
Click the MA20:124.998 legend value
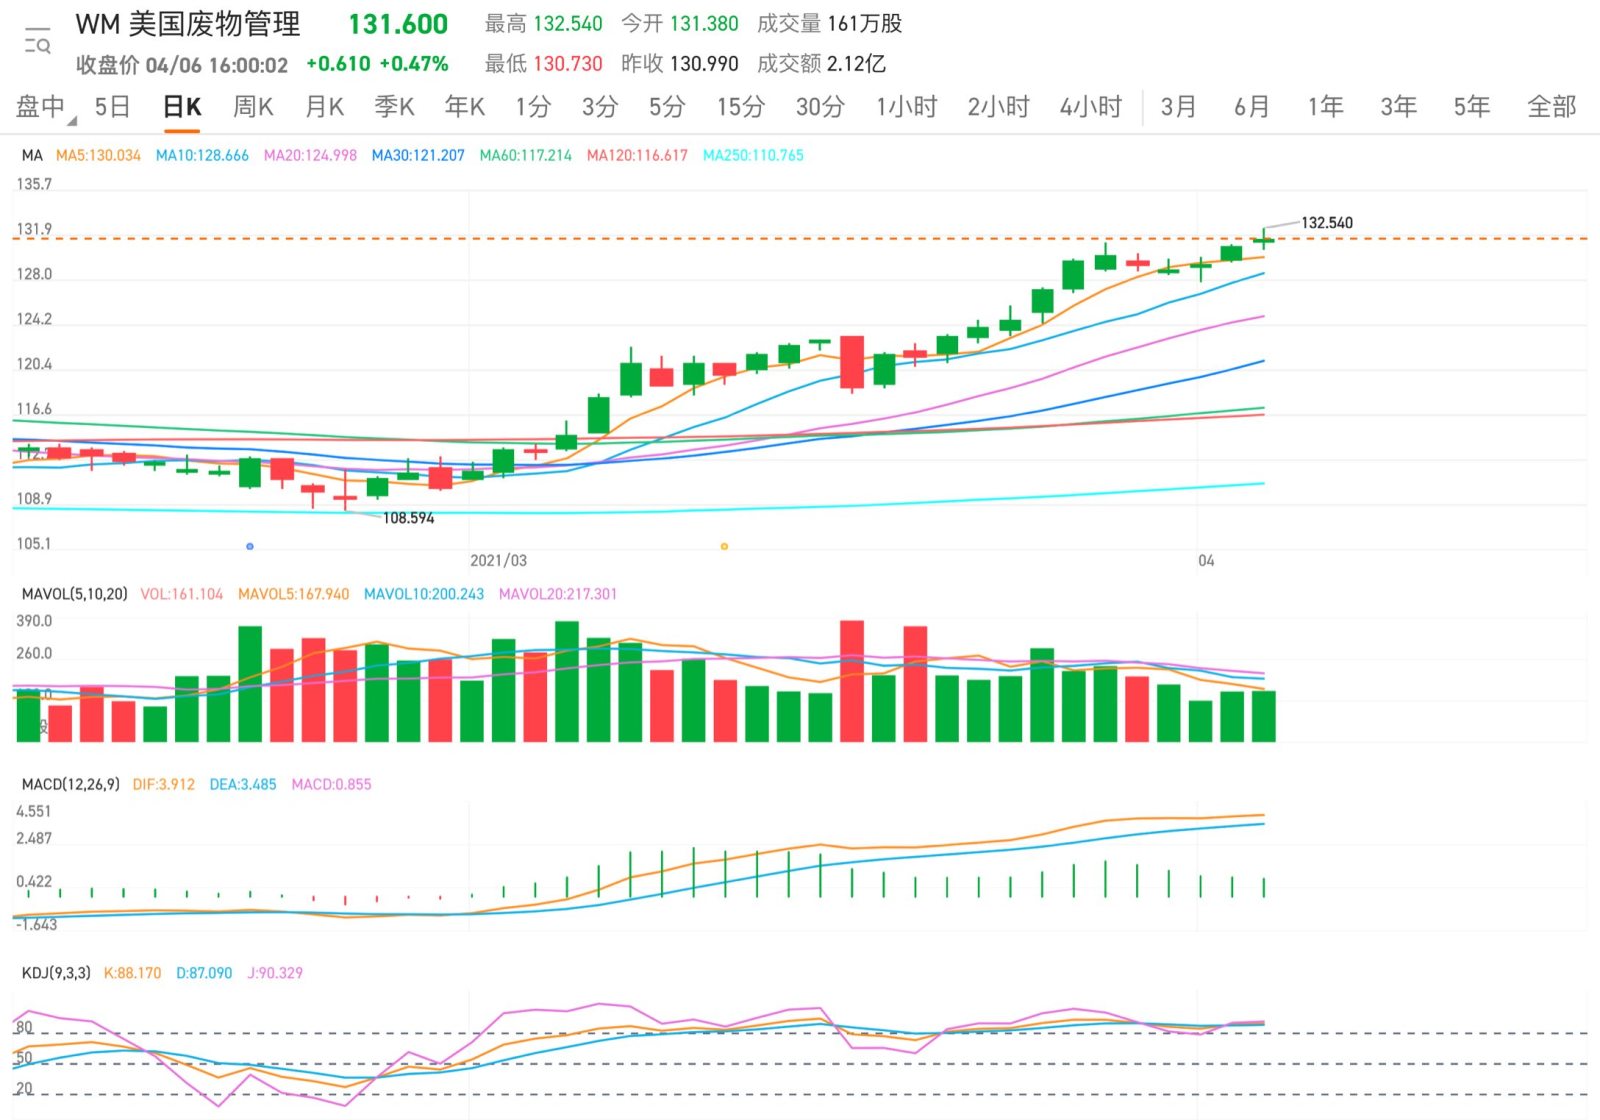[x=310, y=155]
